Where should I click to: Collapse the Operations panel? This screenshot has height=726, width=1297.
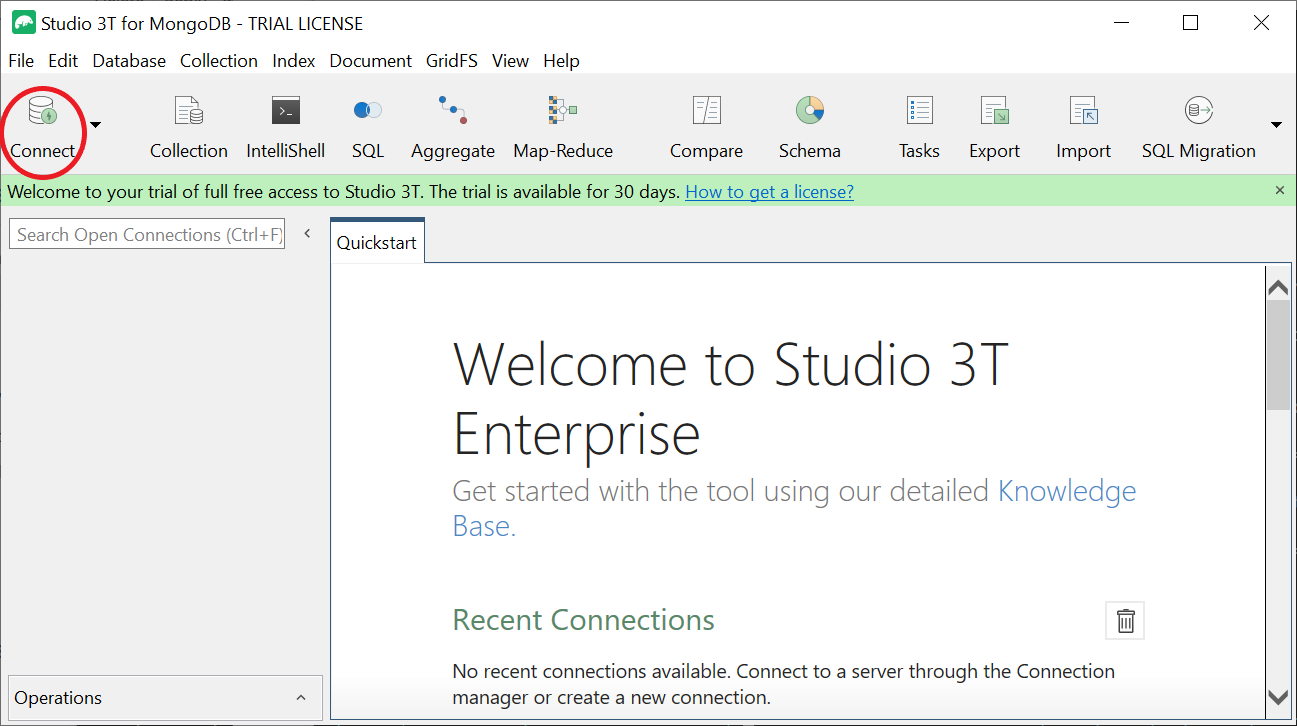[x=301, y=697]
